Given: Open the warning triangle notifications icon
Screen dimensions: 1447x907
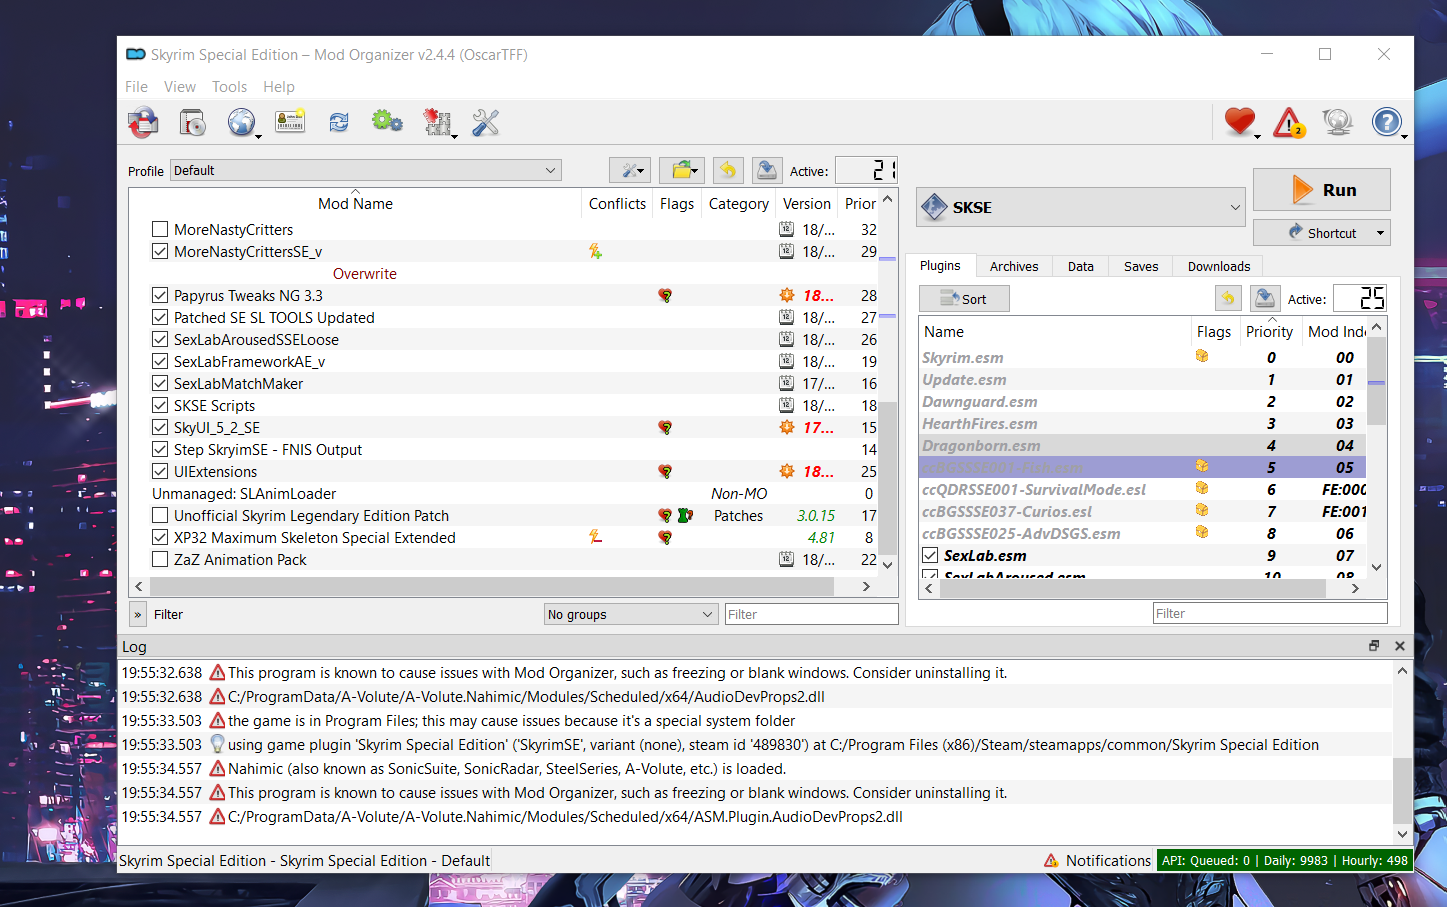Looking at the screenshot, I should (1288, 122).
